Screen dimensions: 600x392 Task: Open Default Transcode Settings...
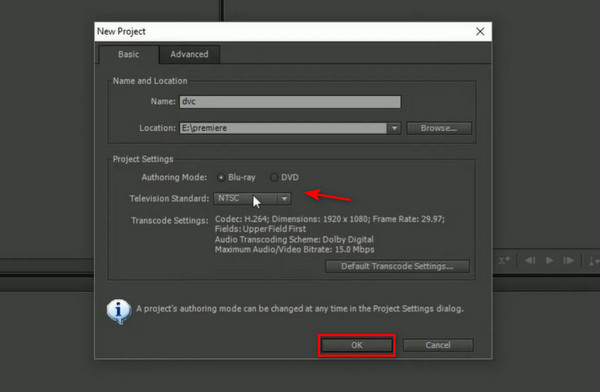(397, 266)
